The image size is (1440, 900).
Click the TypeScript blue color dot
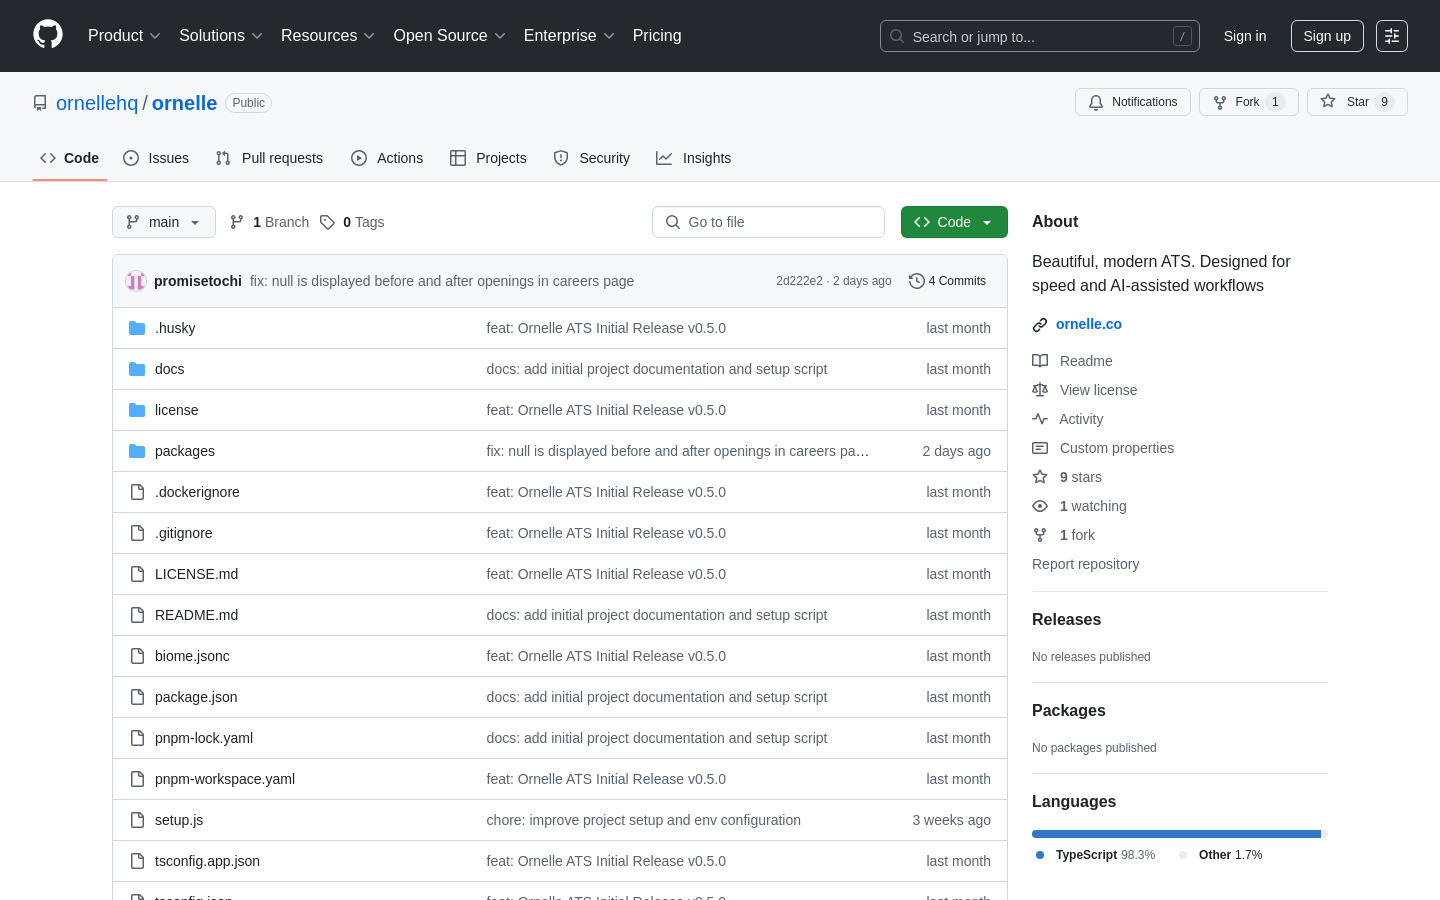pyautogui.click(x=1040, y=855)
